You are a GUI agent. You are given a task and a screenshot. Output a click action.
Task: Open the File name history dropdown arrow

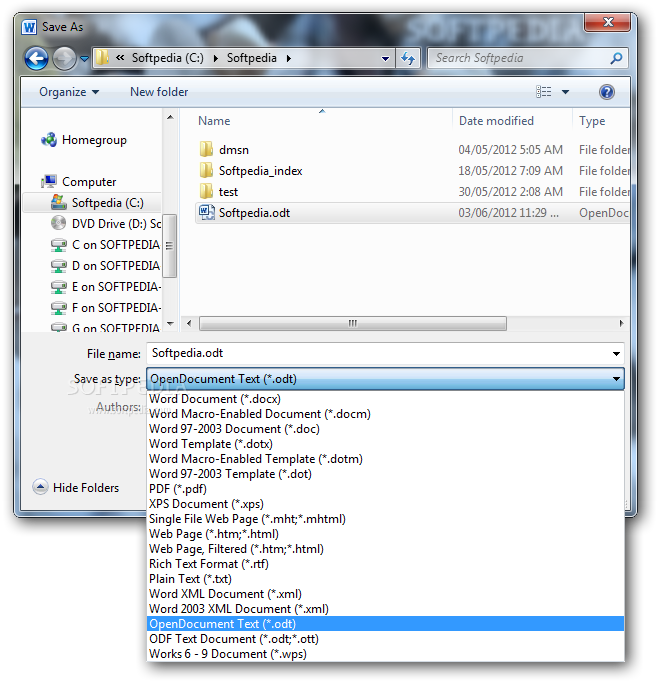(x=616, y=354)
